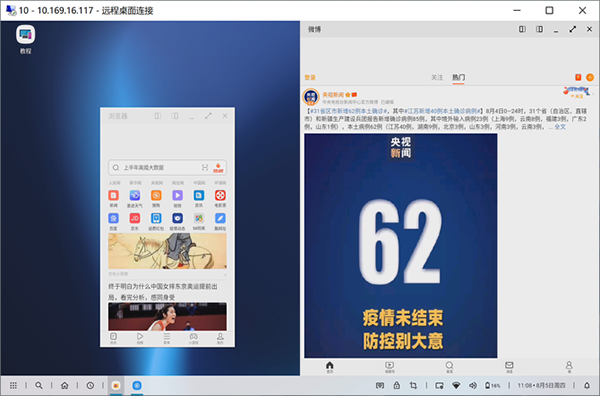The width and height of the screenshot is (600, 396).
Task: Click the 登录 login link in Weibo
Action: tap(310, 77)
